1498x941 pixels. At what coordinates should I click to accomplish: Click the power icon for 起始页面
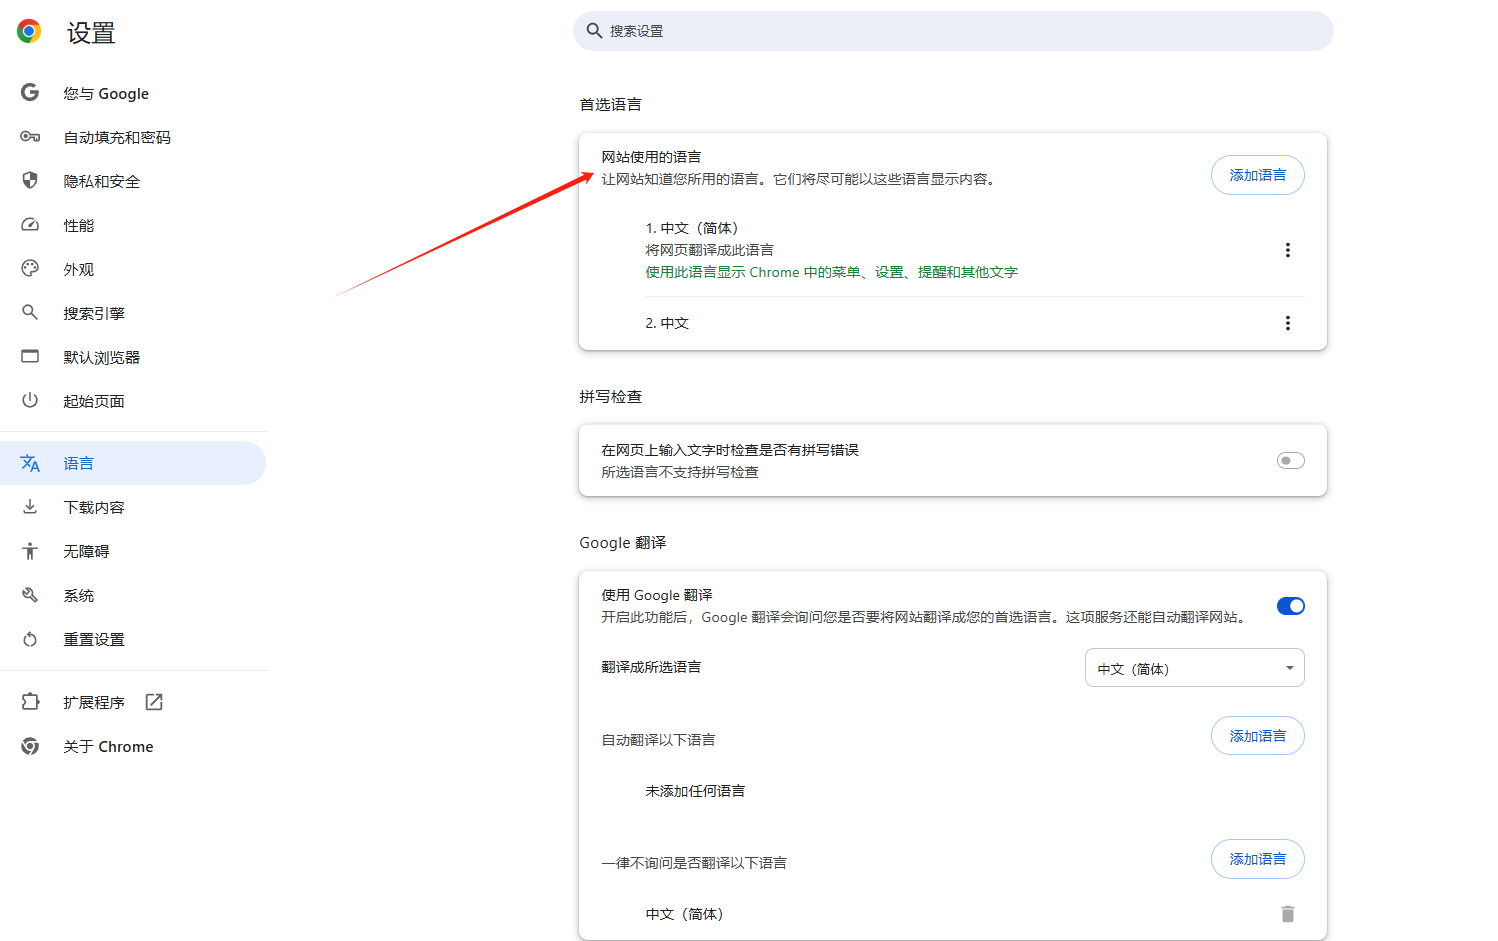coord(30,401)
